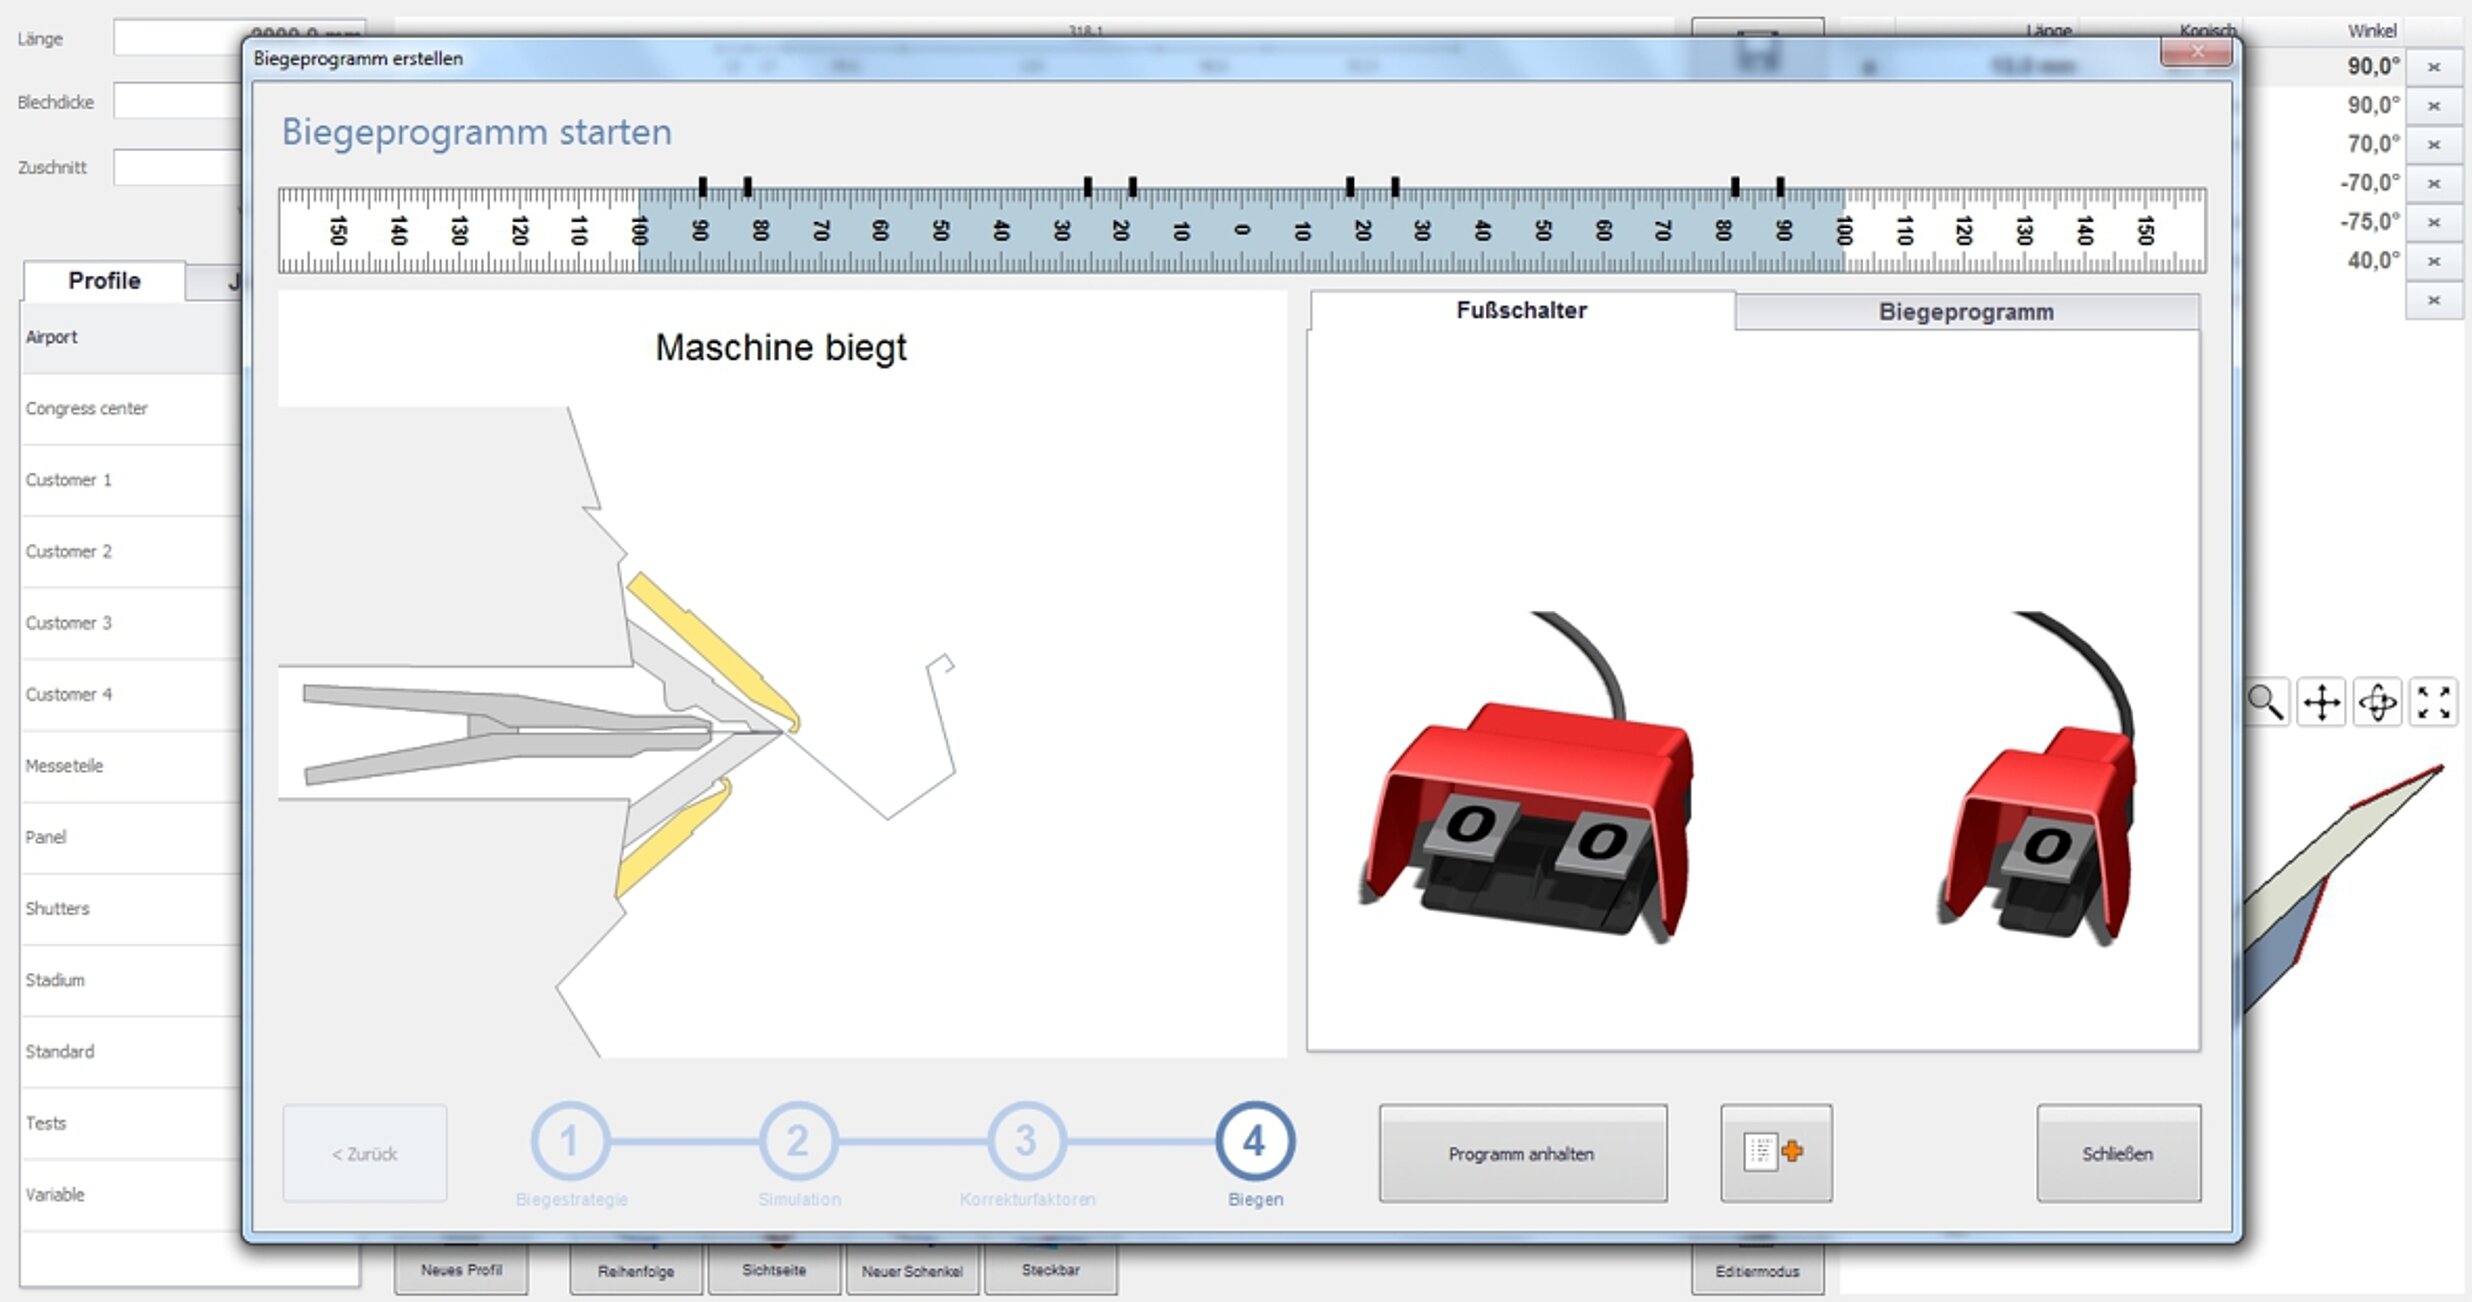Screen dimensions: 2472x1302
Task: Jump to step 2 Simulation
Action: (x=797, y=1141)
